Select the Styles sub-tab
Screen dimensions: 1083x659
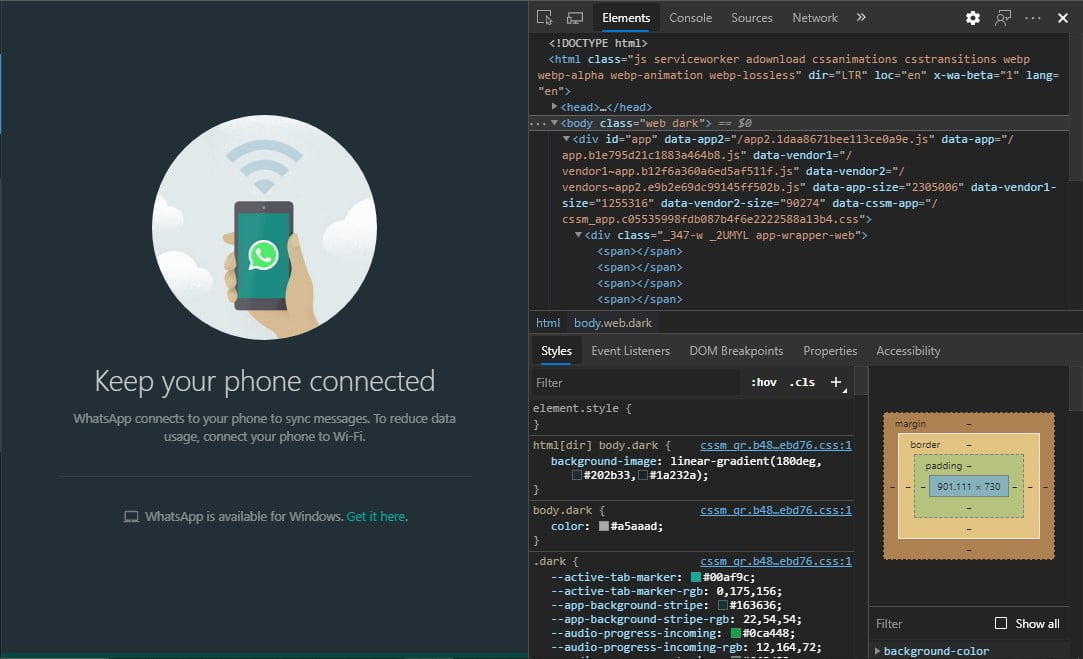coord(556,351)
